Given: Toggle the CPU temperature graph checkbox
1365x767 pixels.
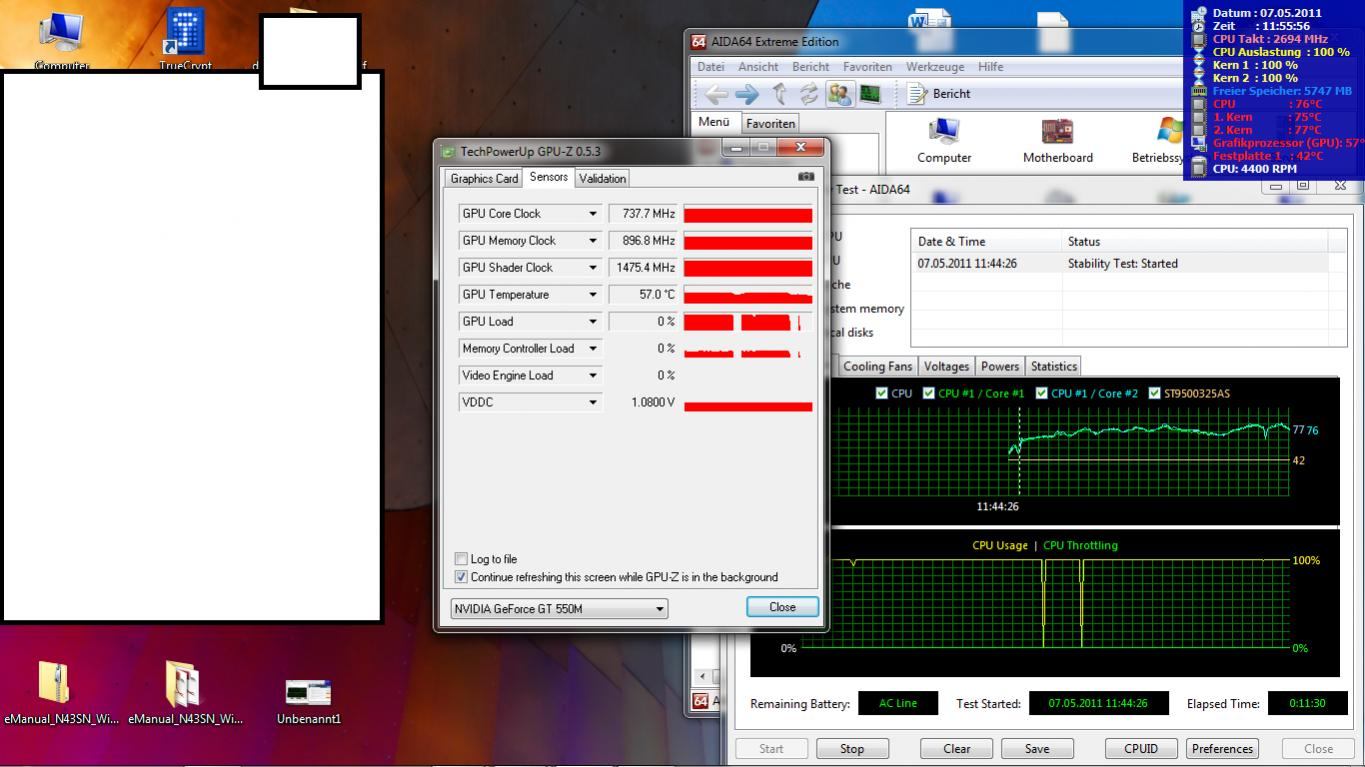Looking at the screenshot, I should coord(881,393).
